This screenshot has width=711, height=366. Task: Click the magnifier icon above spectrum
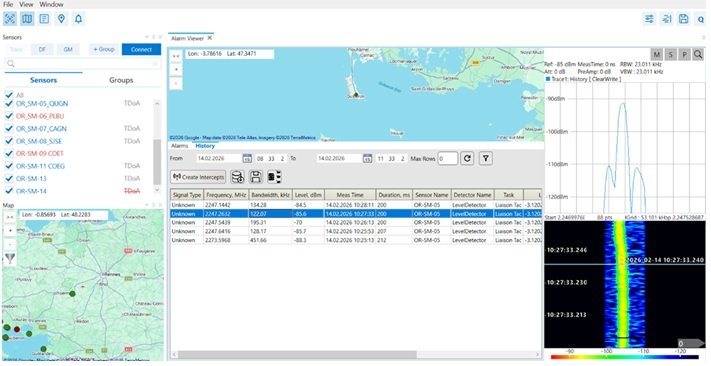pos(698,55)
